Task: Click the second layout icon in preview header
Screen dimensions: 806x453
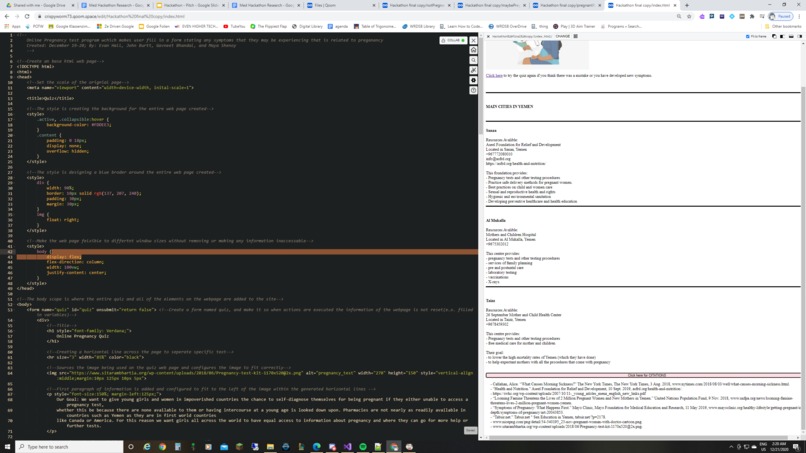Action: (782, 37)
